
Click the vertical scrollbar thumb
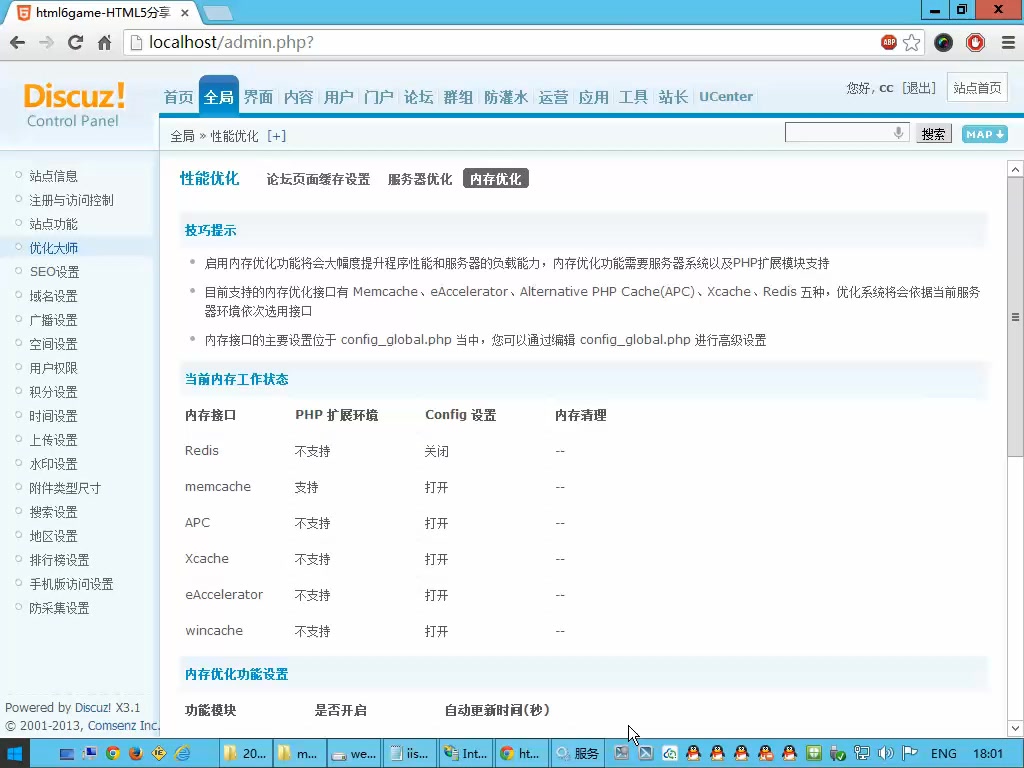1015,317
